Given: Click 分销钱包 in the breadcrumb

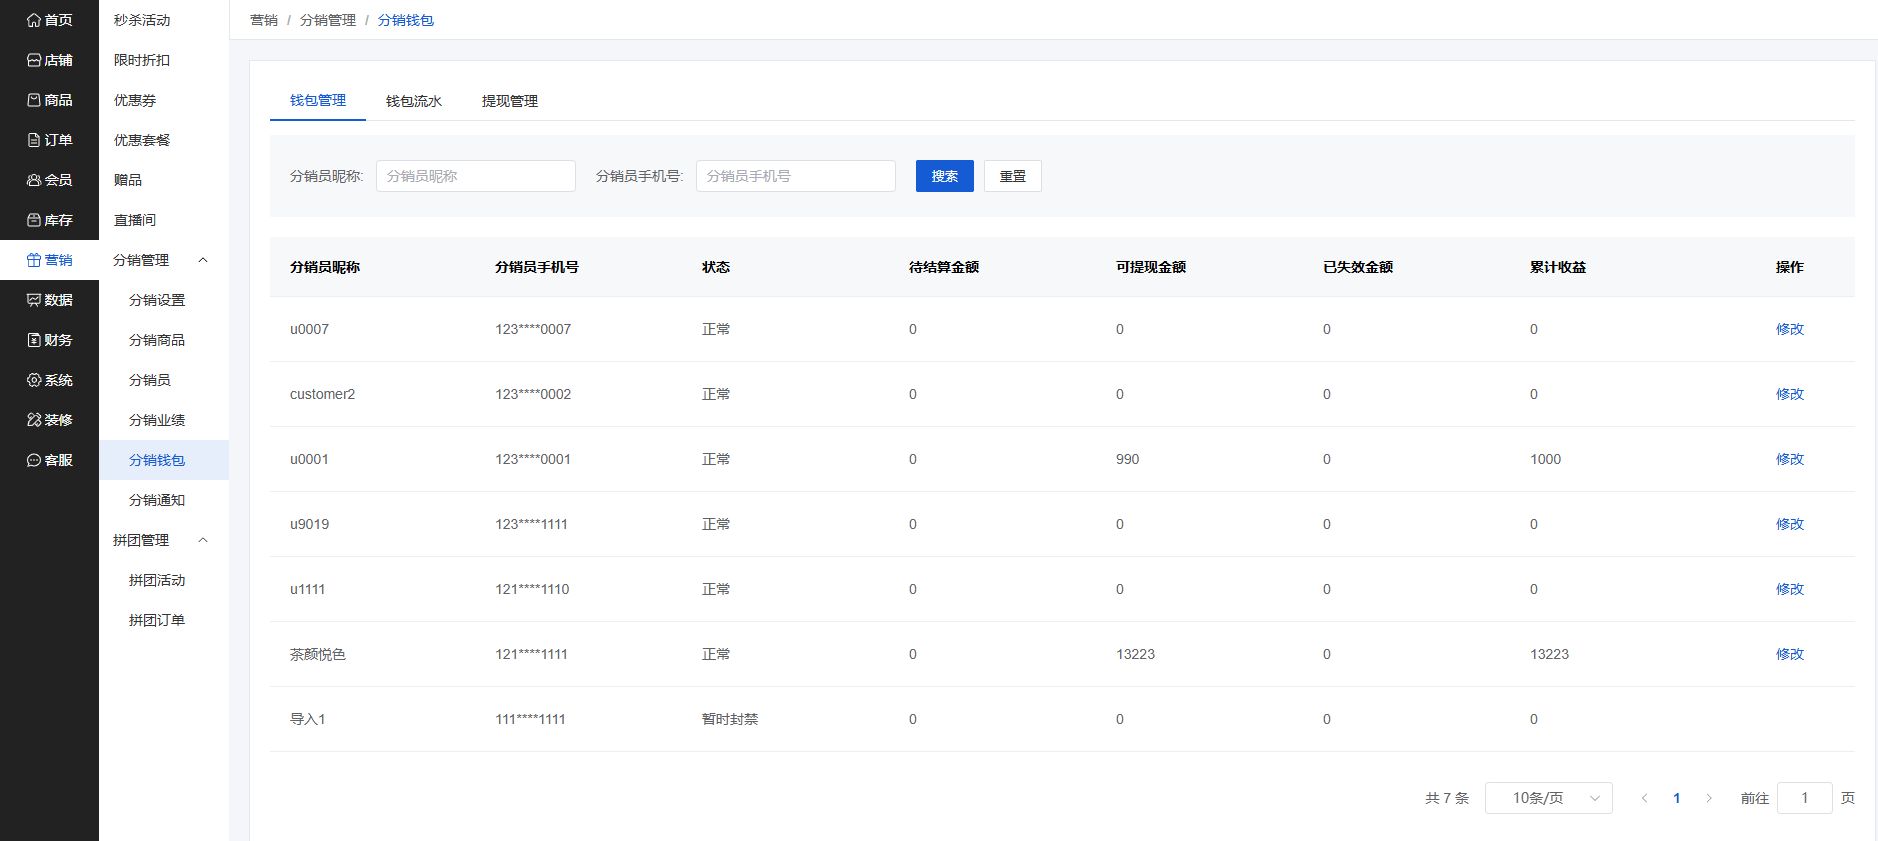Looking at the screenshot, I should 406,20.
